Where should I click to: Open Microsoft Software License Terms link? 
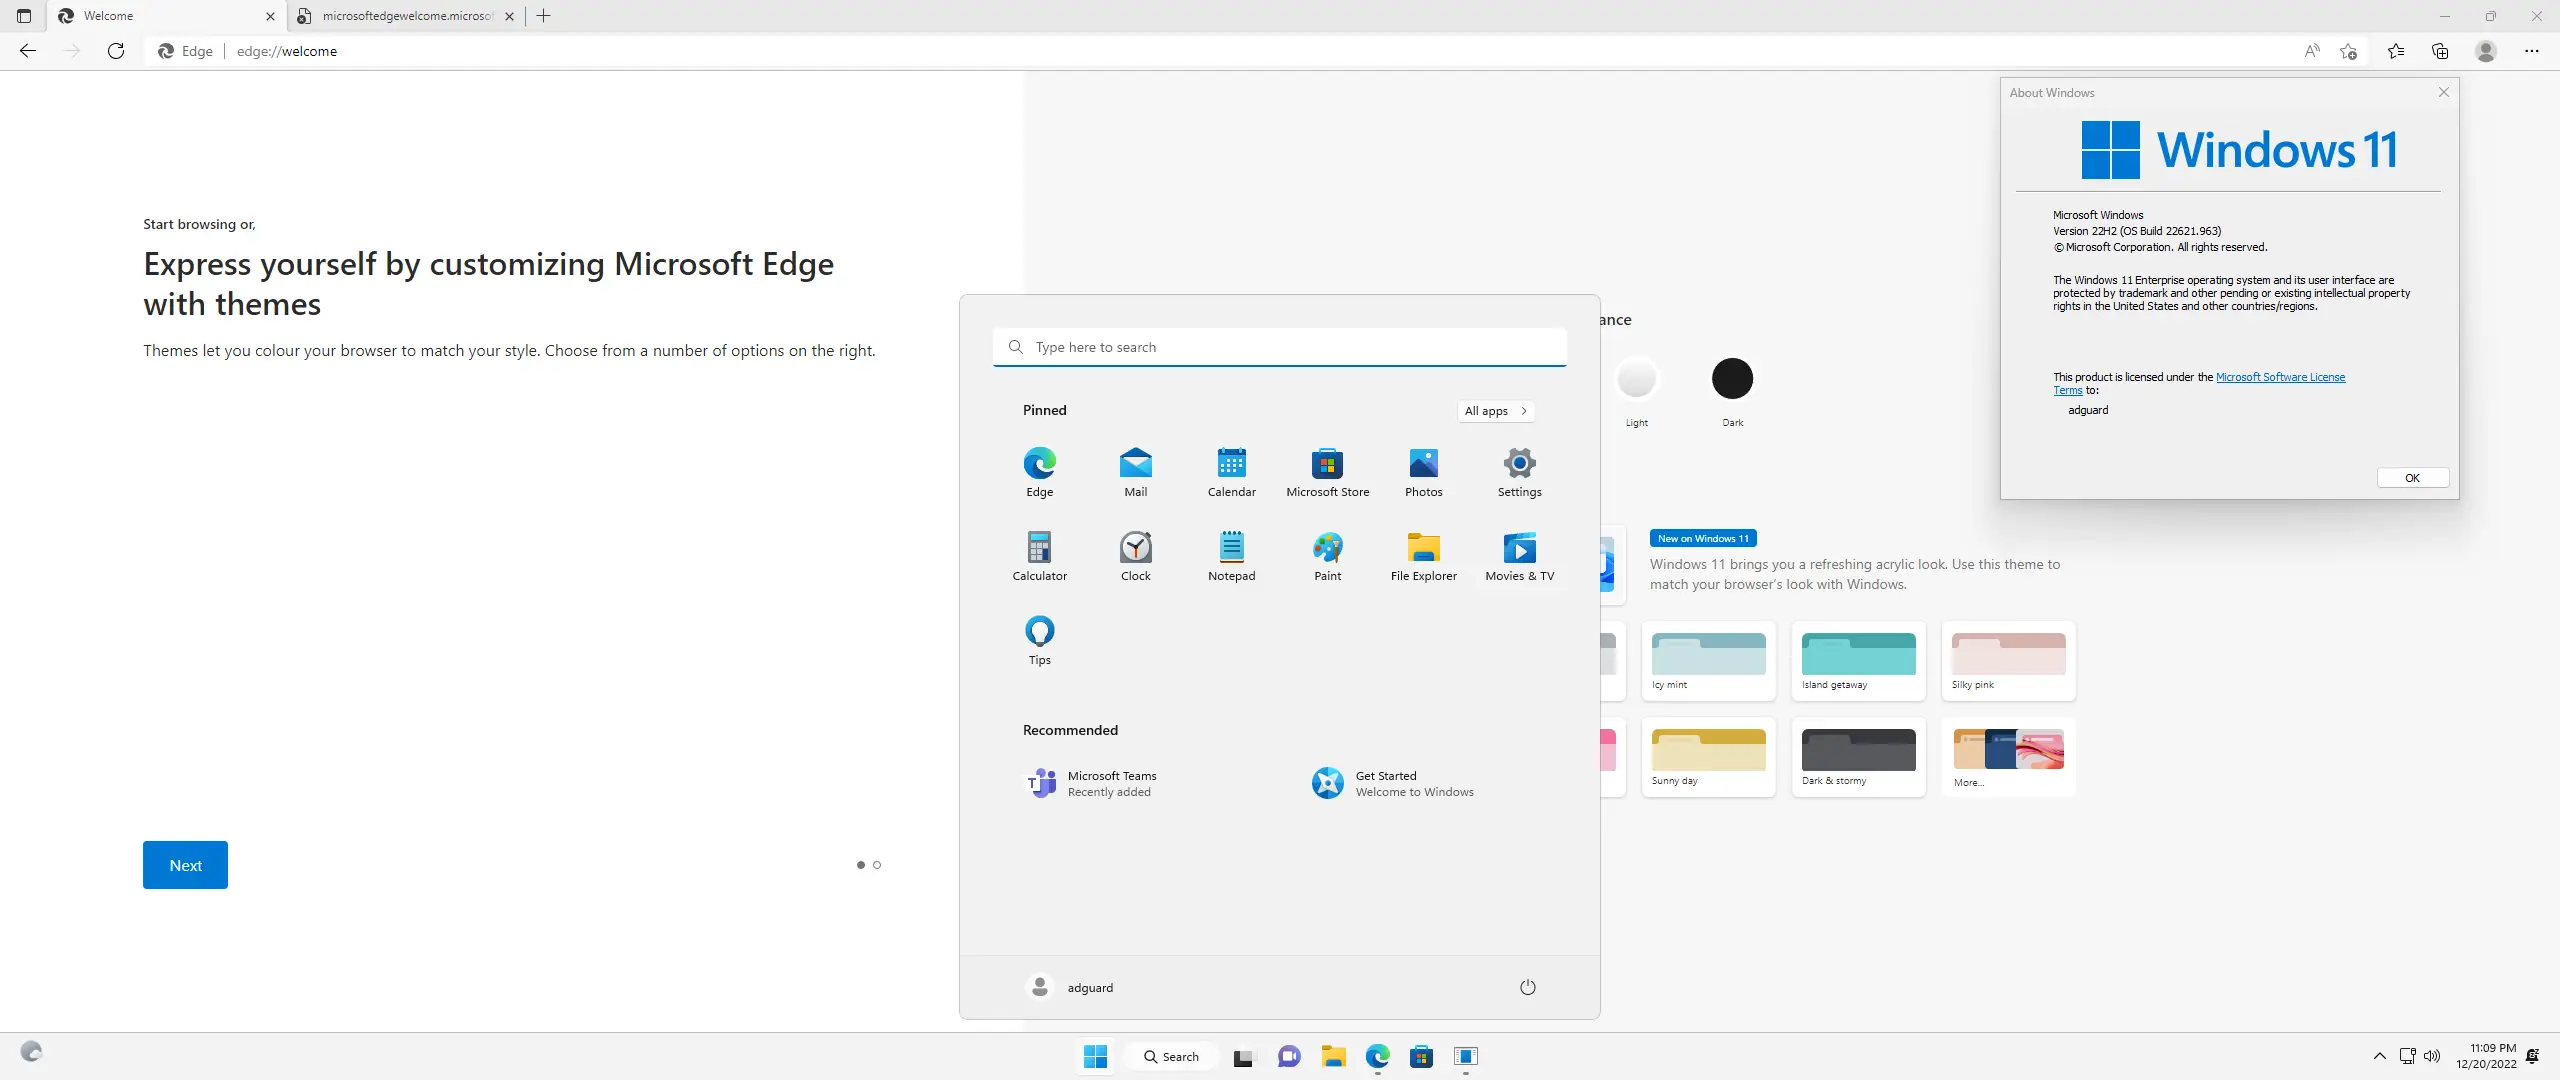2279,377
